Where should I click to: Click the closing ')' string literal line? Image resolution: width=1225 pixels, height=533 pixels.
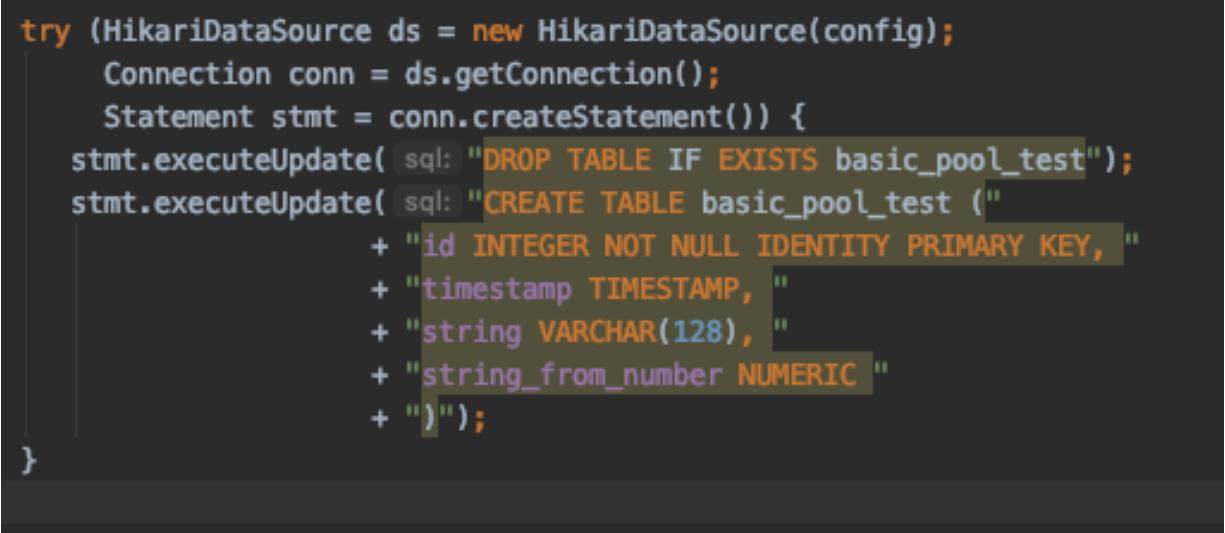[x=431, y=418]
